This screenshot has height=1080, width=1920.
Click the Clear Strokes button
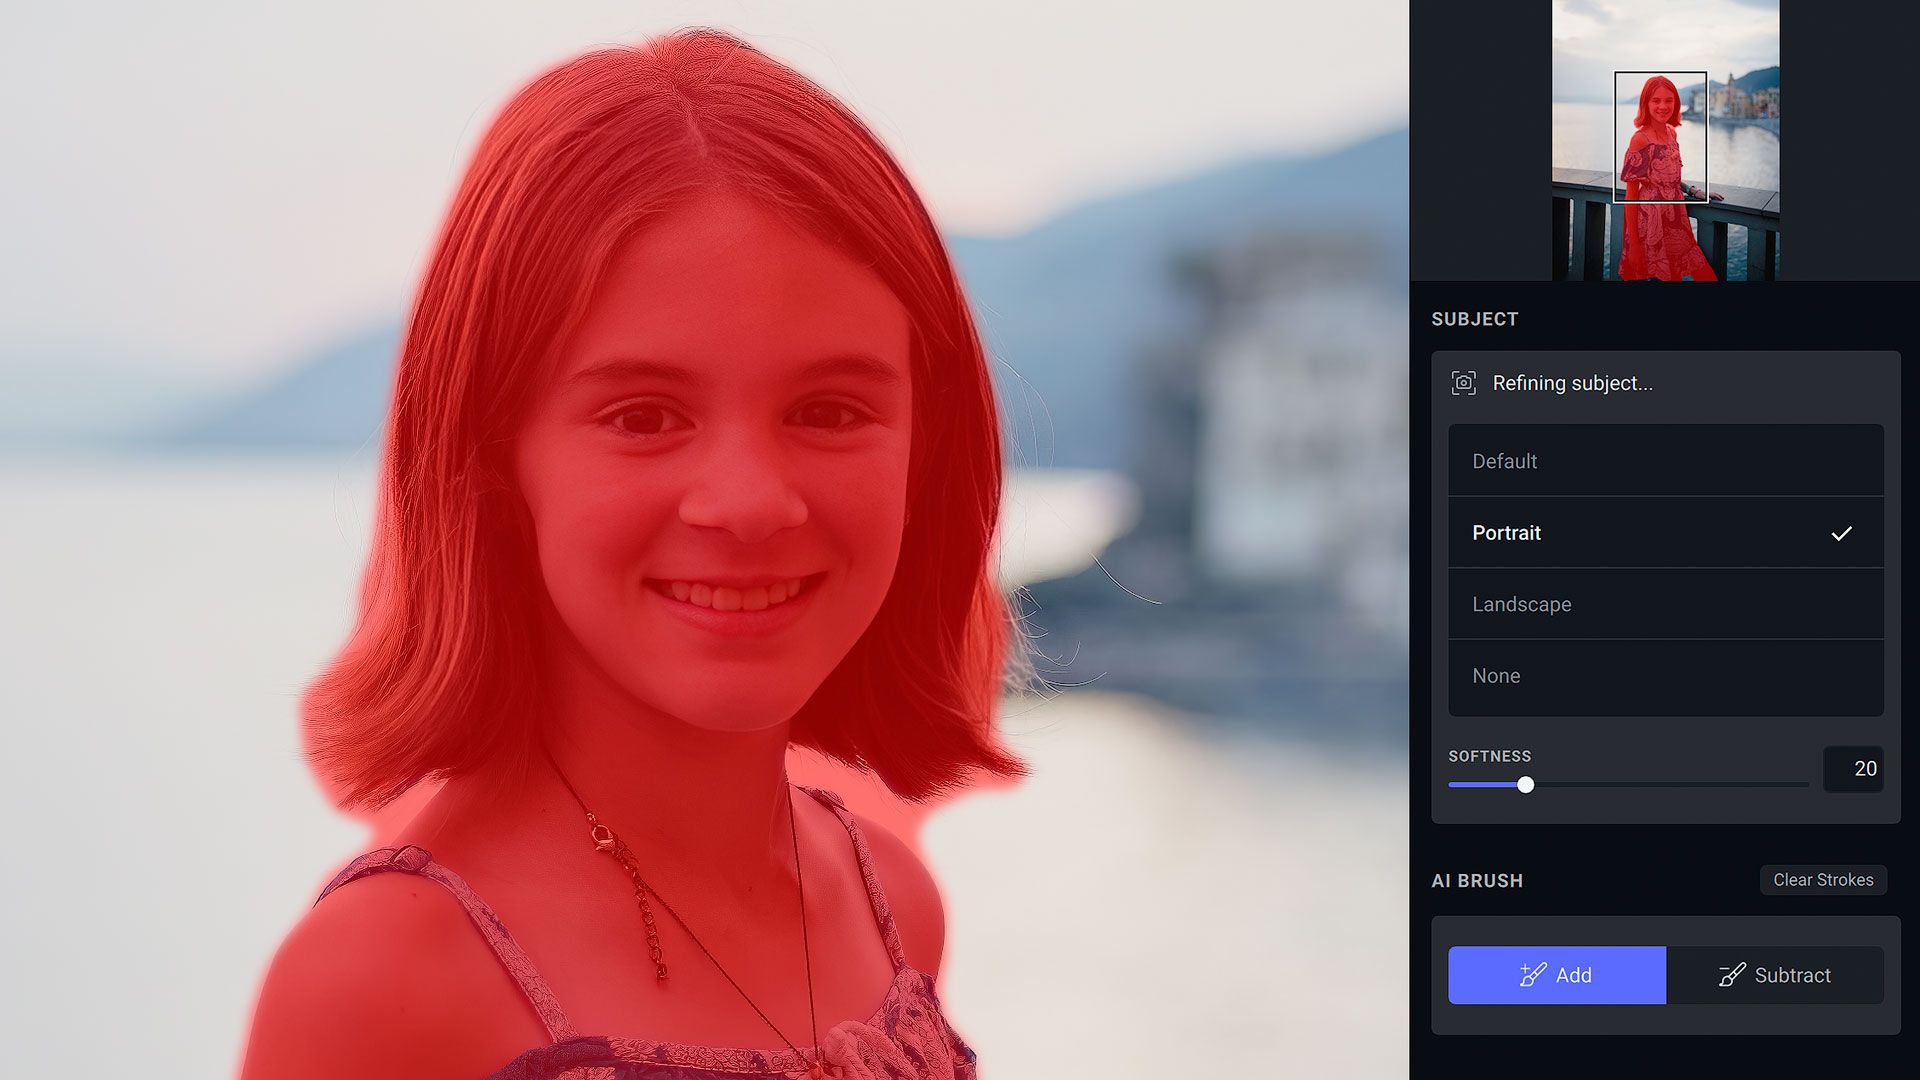pos(1822,880)
